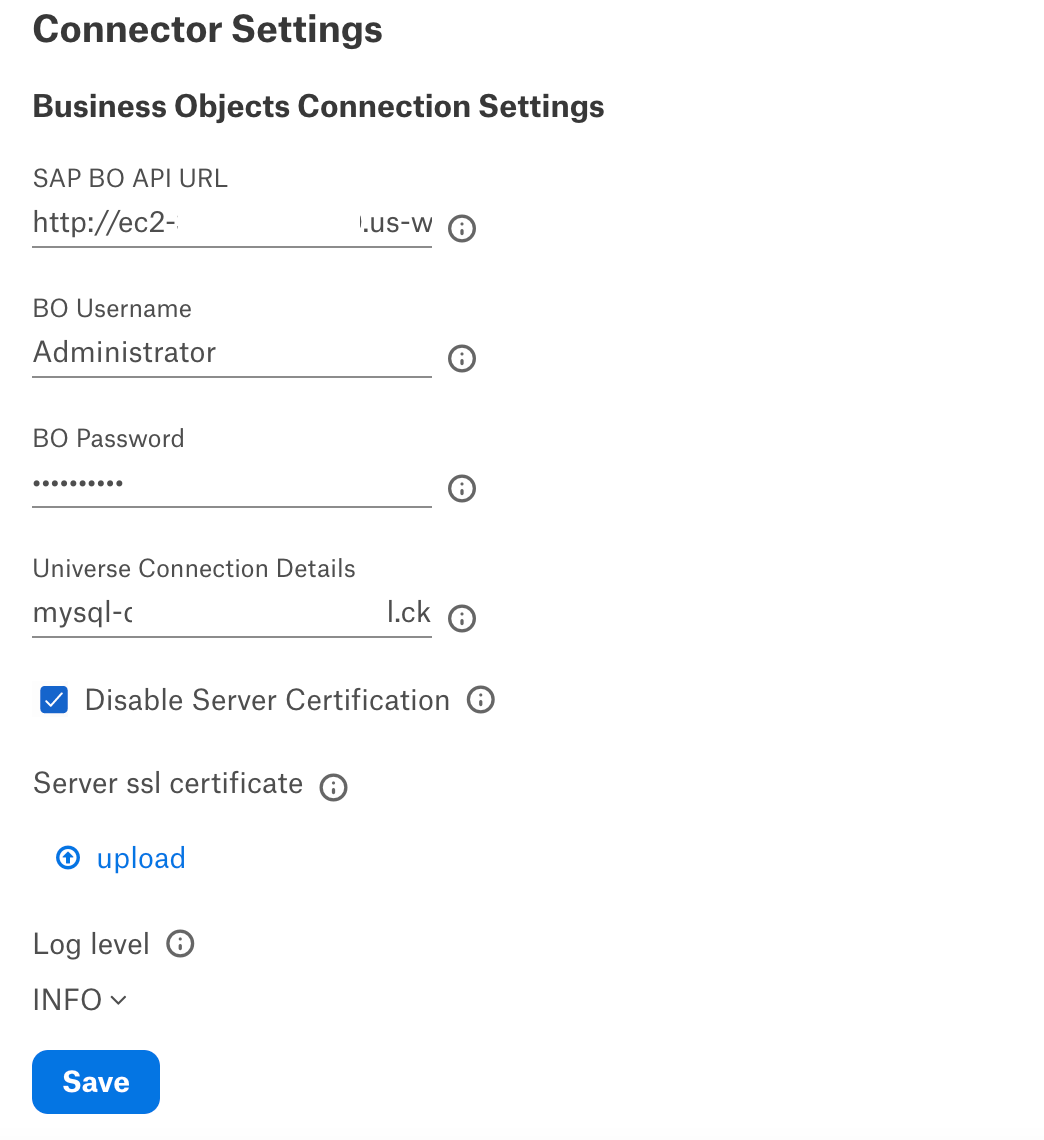
Task: Click info icon next to SAP BO API URL
Action: pyautogui.click(x=462, y=228)
